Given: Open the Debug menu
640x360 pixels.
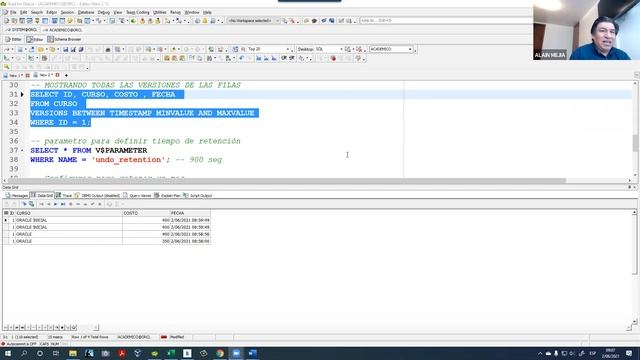Looking at the screenshot, I should tap(104, 12).
